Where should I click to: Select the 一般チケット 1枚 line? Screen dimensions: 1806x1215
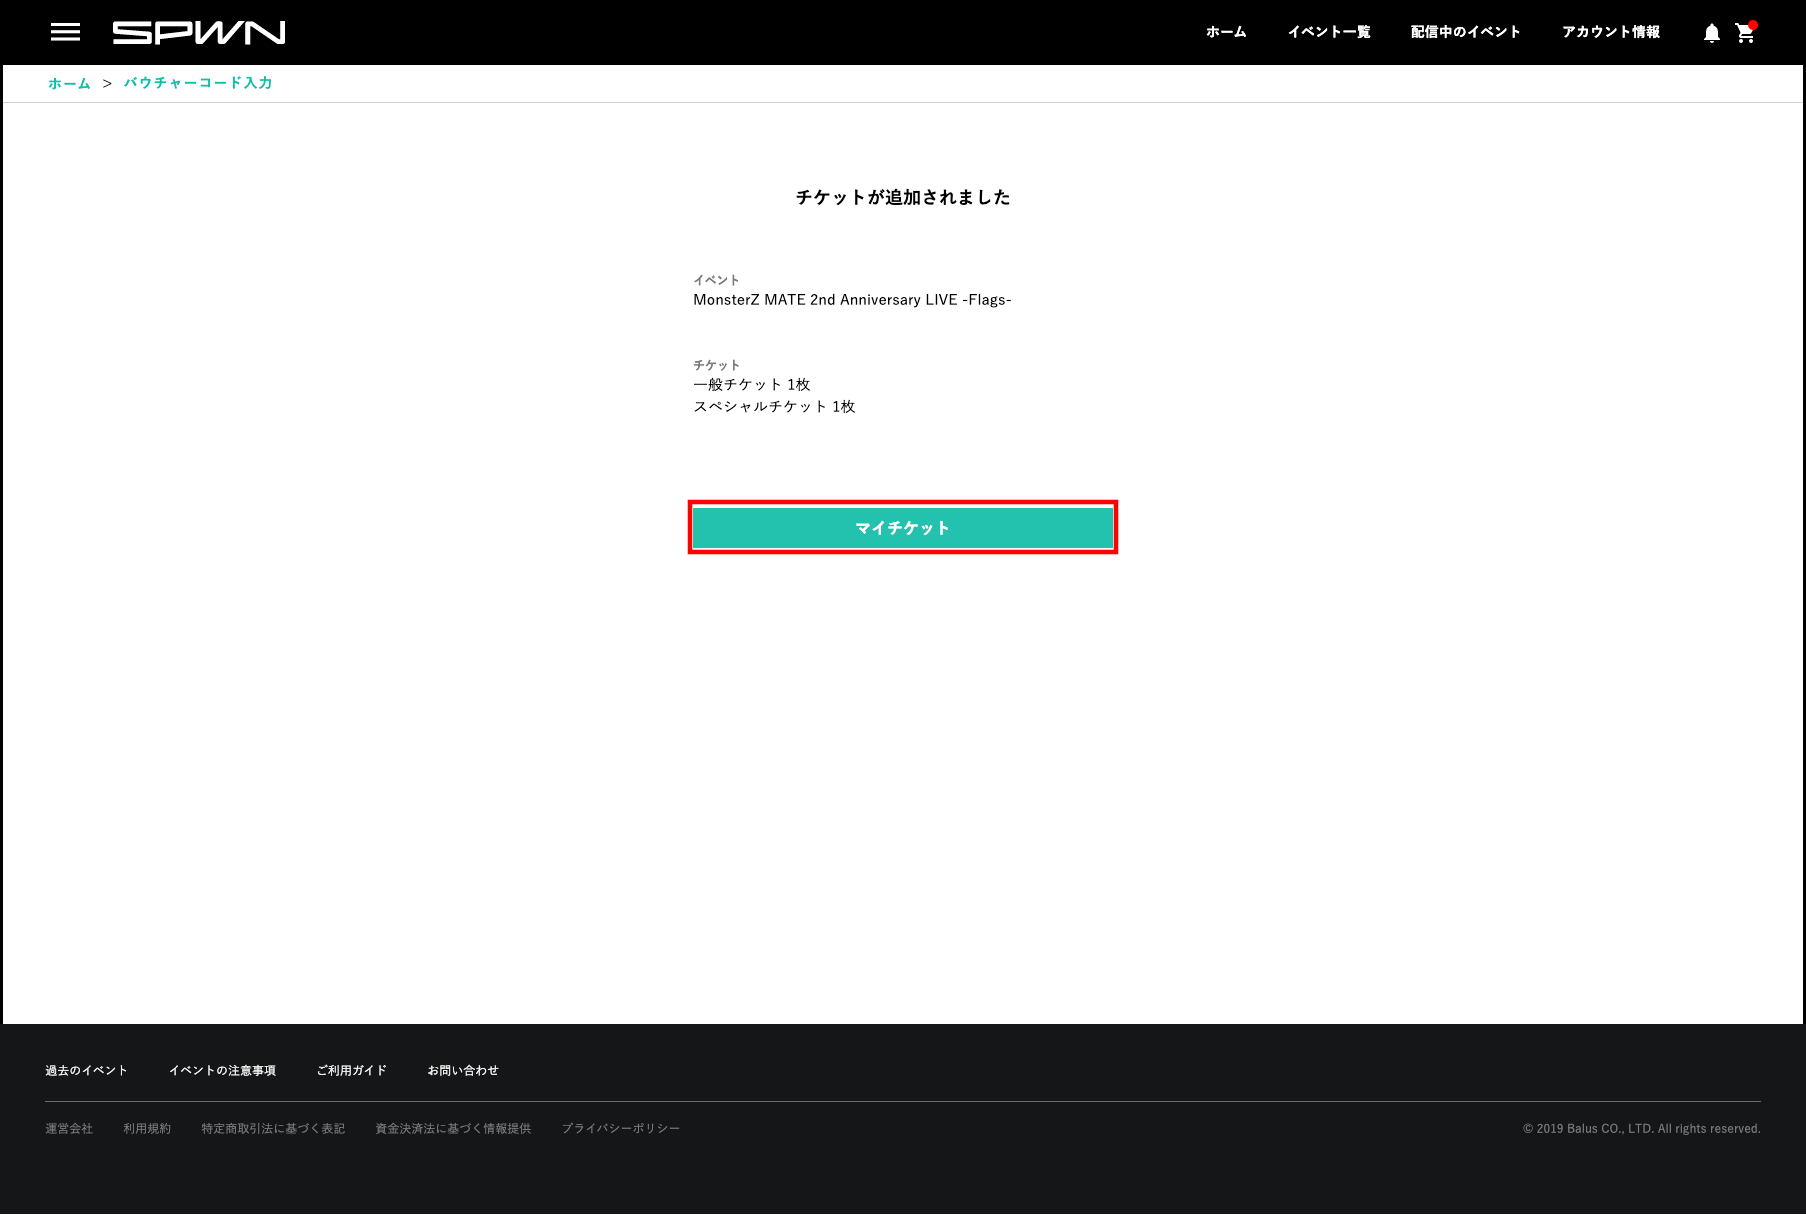[751, 384]
